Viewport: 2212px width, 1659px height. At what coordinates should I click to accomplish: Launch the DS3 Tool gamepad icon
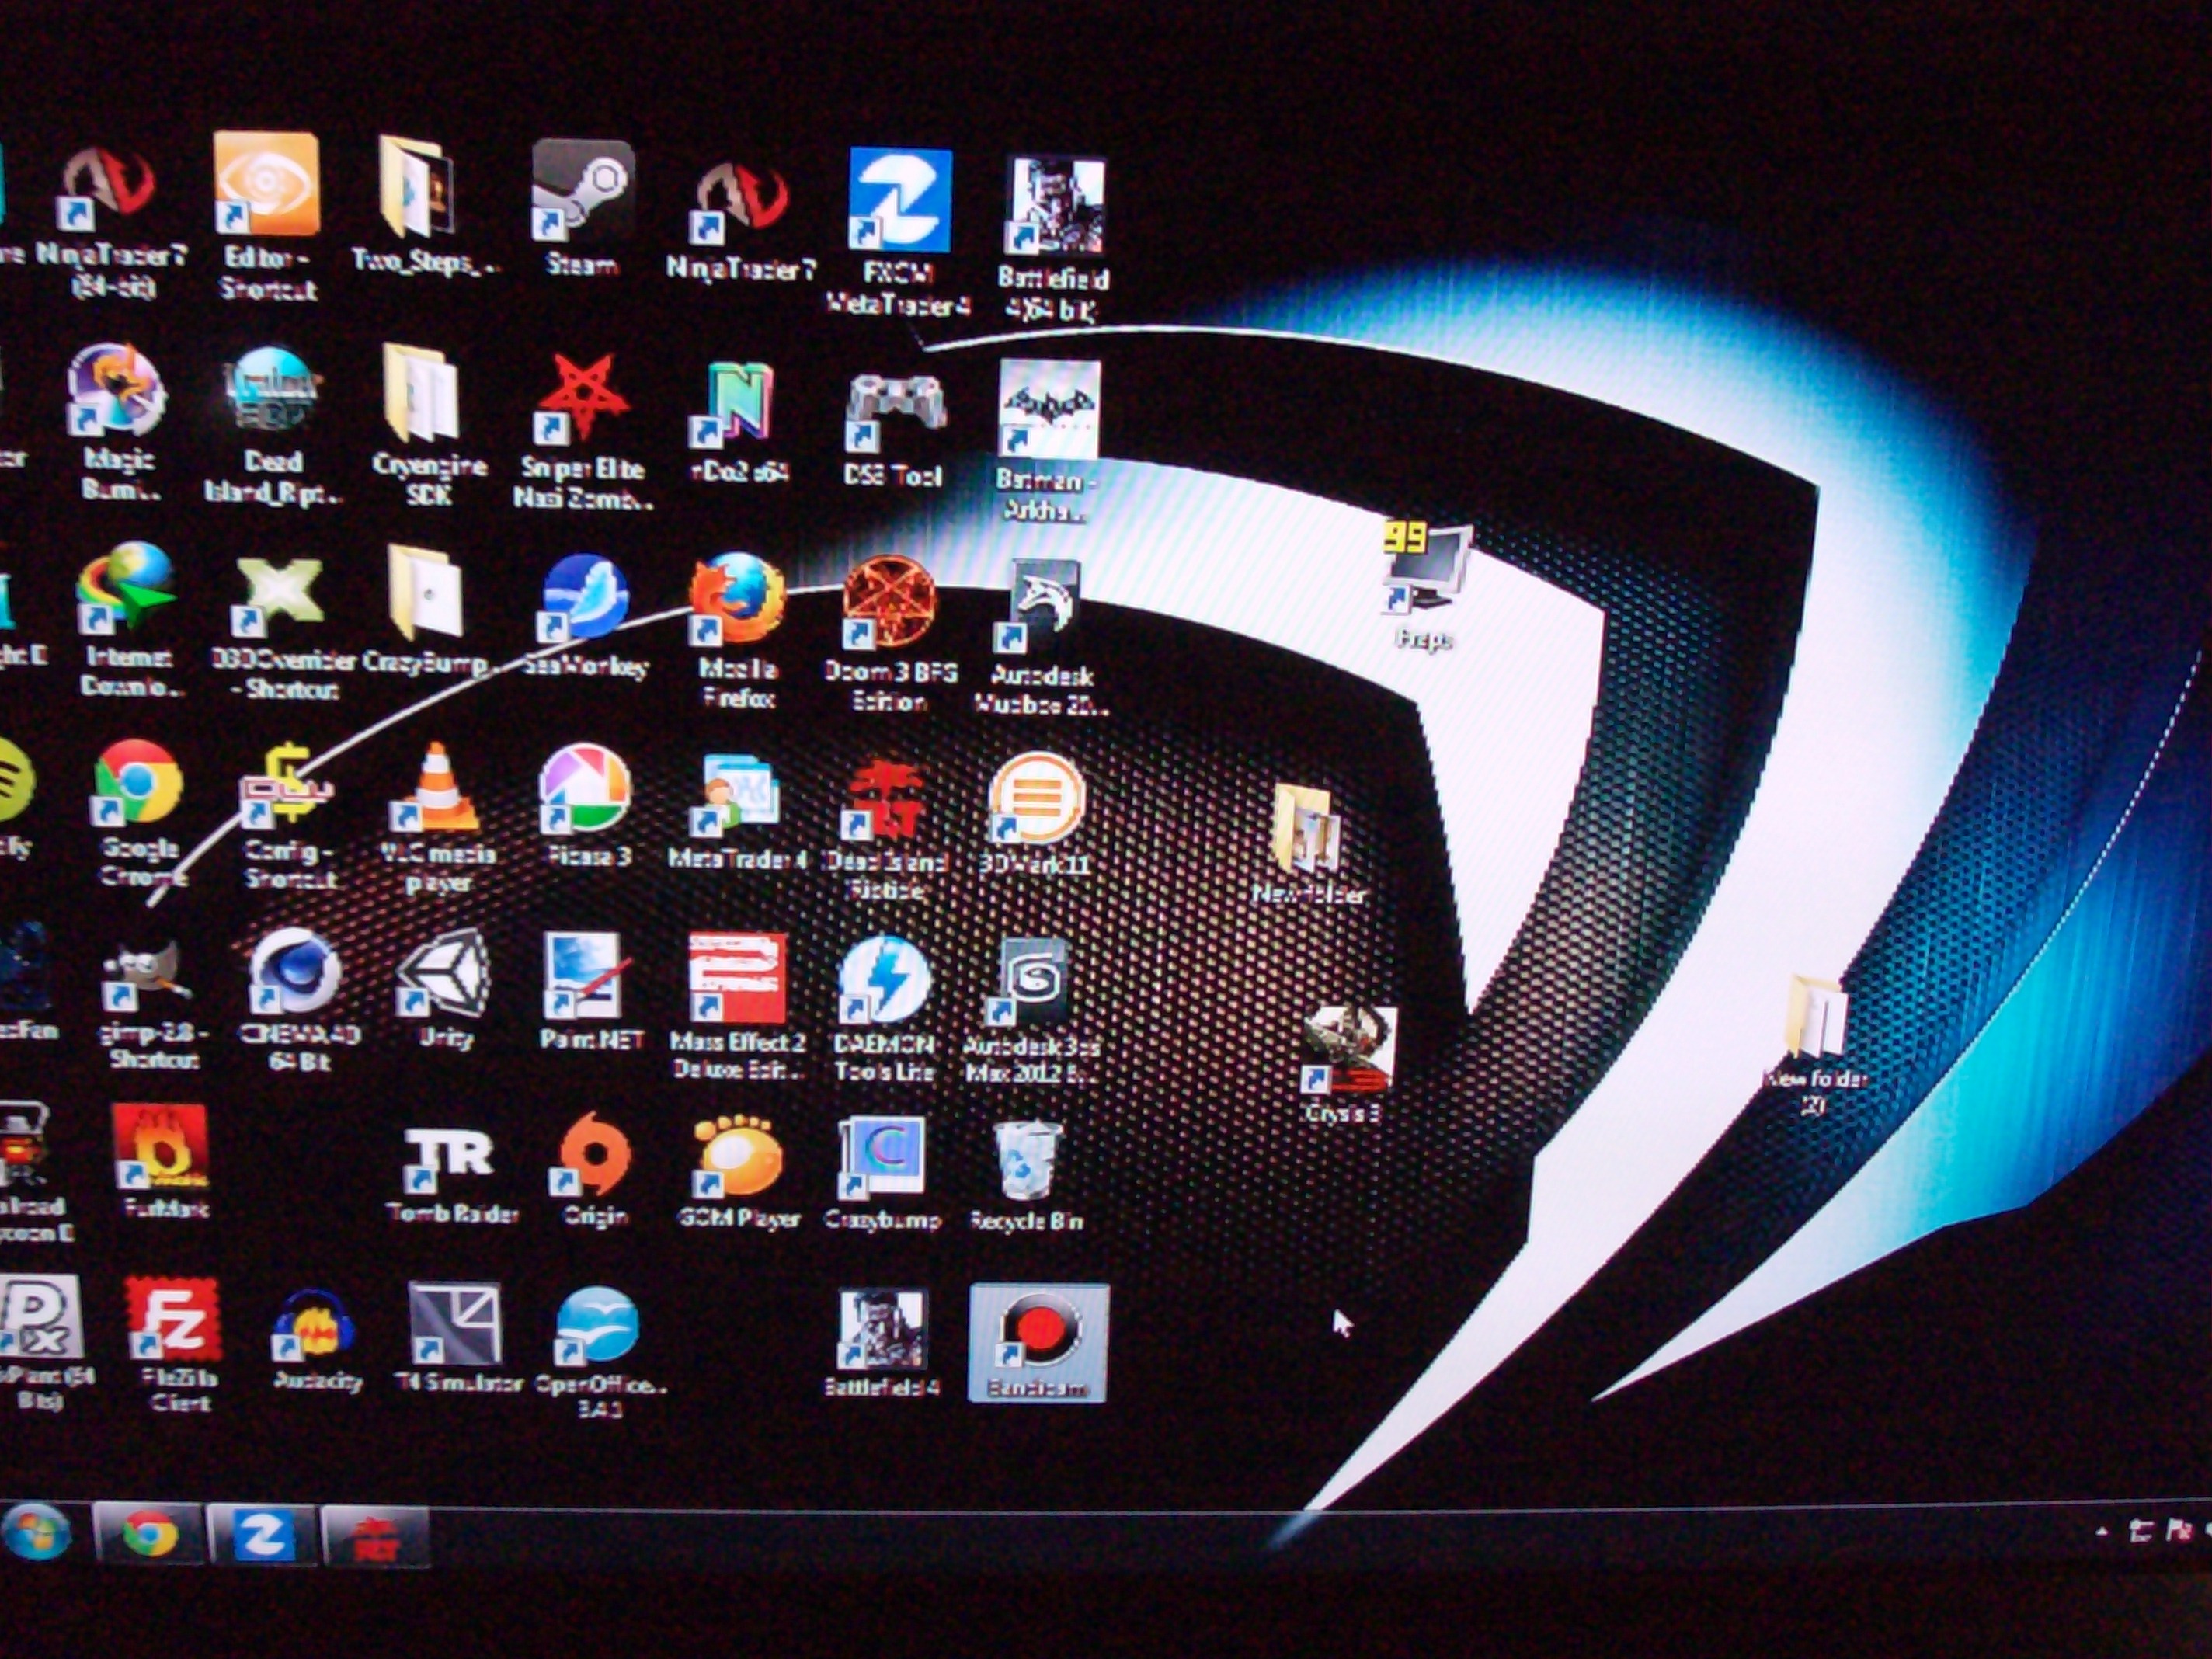click(x=893, y=430)
